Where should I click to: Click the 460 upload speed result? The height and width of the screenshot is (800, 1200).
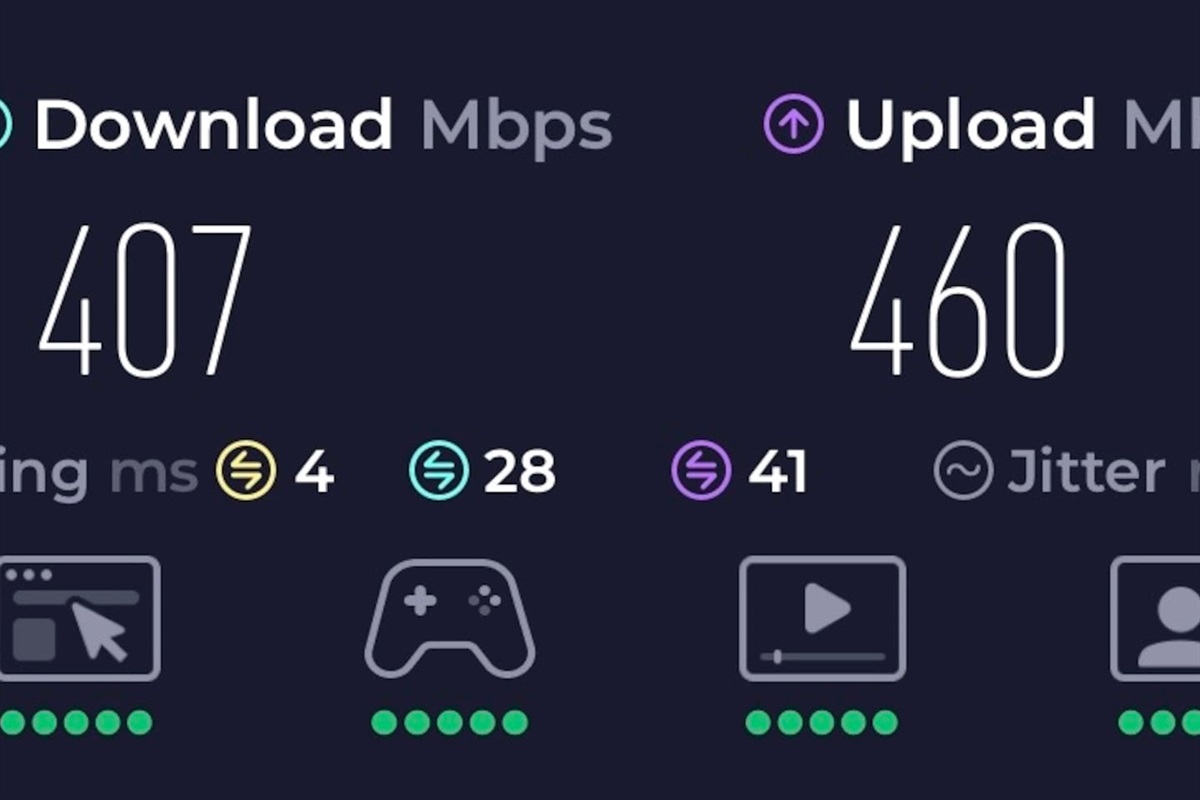[958, 299]
